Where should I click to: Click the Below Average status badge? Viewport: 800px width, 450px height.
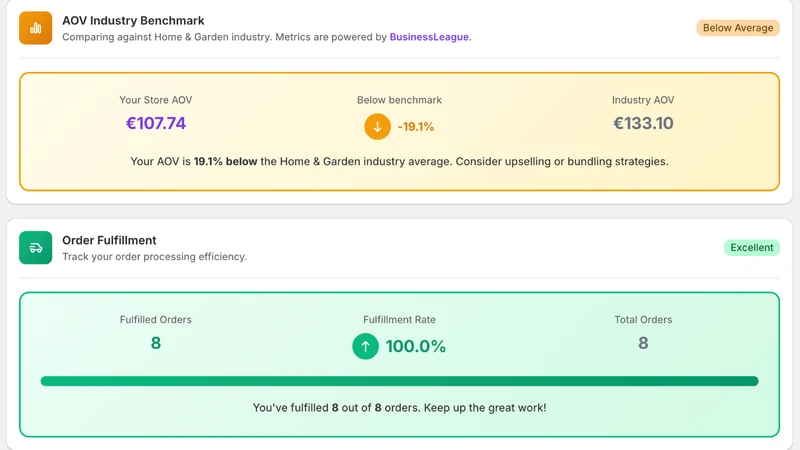point(738,28)
